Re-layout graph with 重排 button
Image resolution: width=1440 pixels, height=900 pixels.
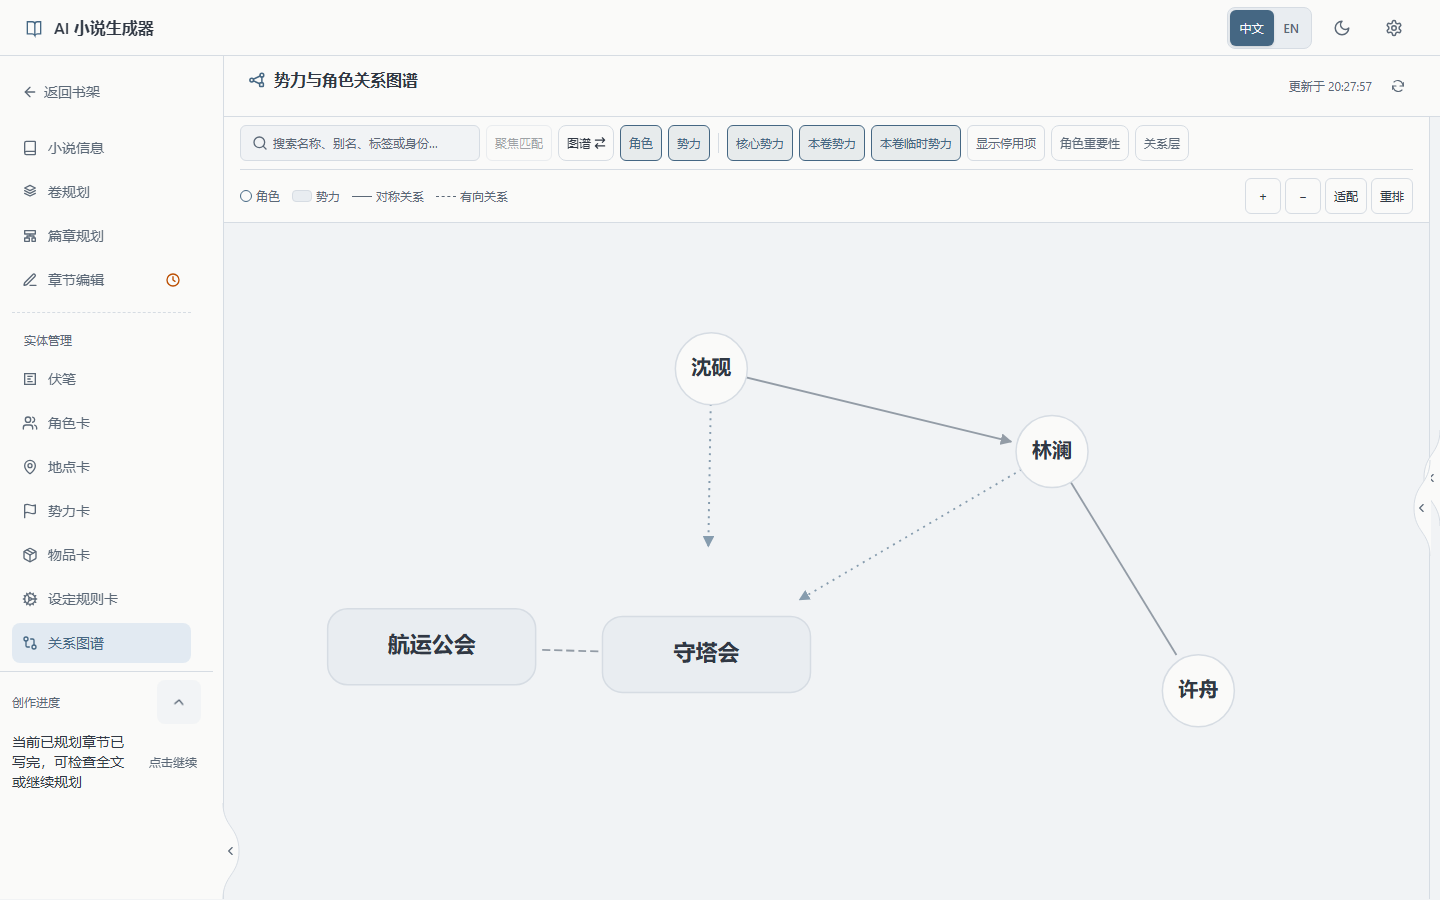click(x=1392, y=196)
